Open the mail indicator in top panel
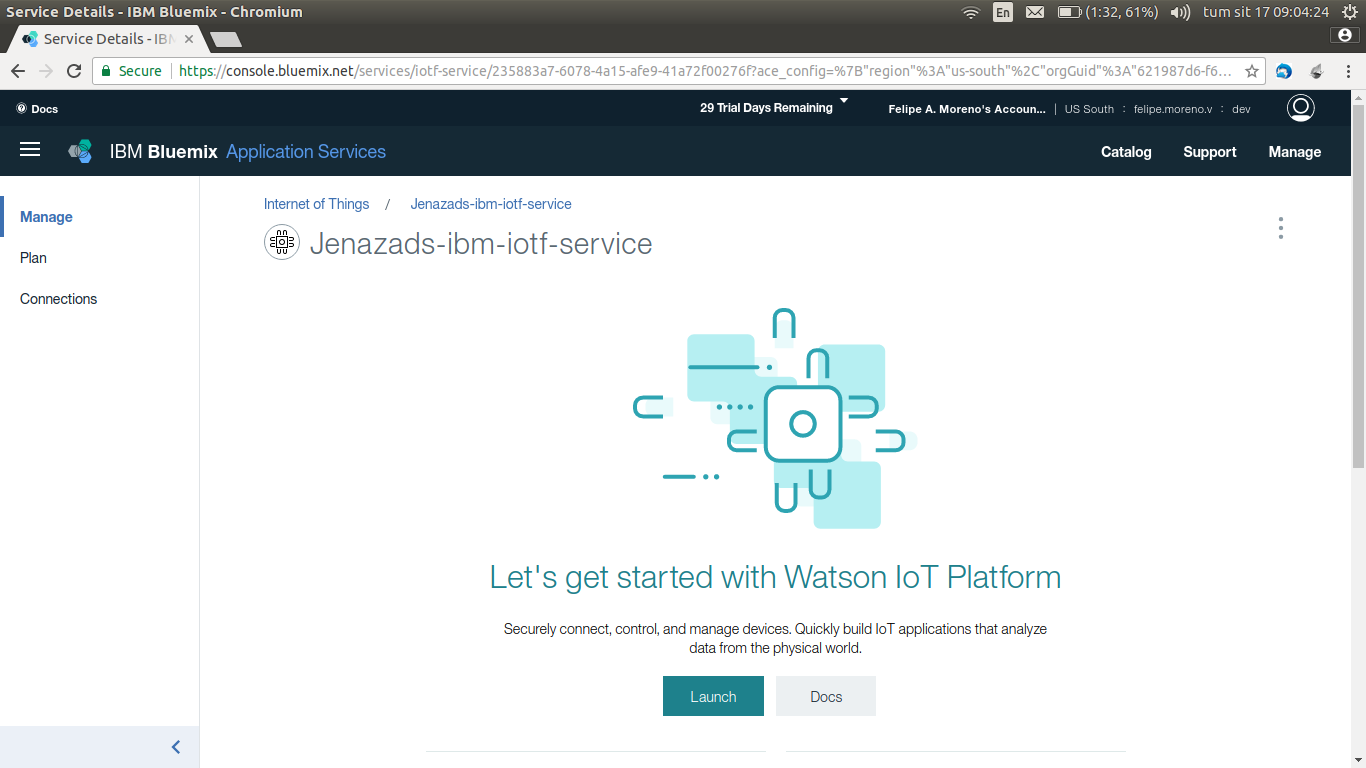 point(1035,12)
